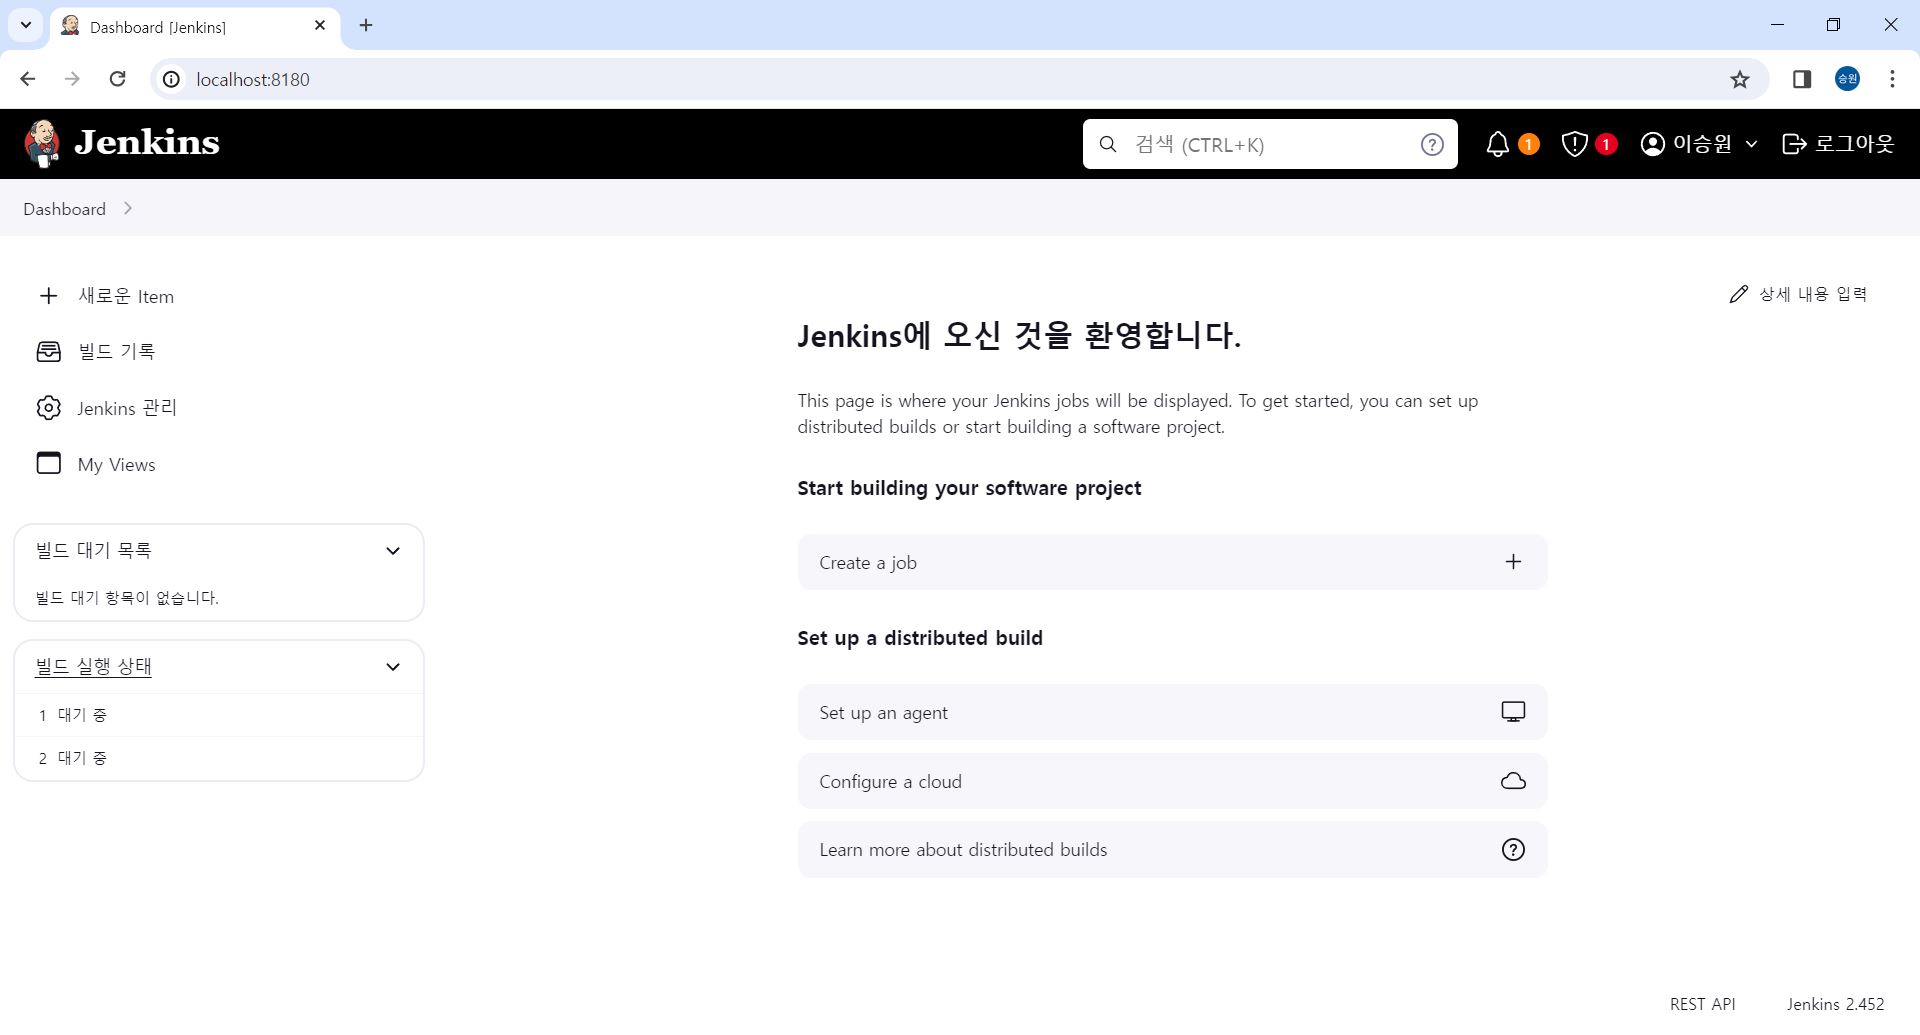
Task: Click the site information icon in address bar
Action: [x=172, y=79]
